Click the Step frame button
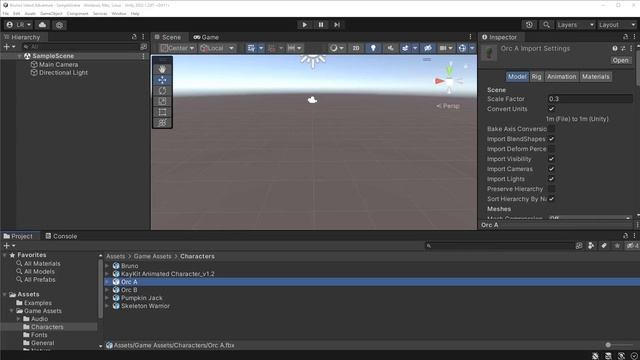 point(337,25)
